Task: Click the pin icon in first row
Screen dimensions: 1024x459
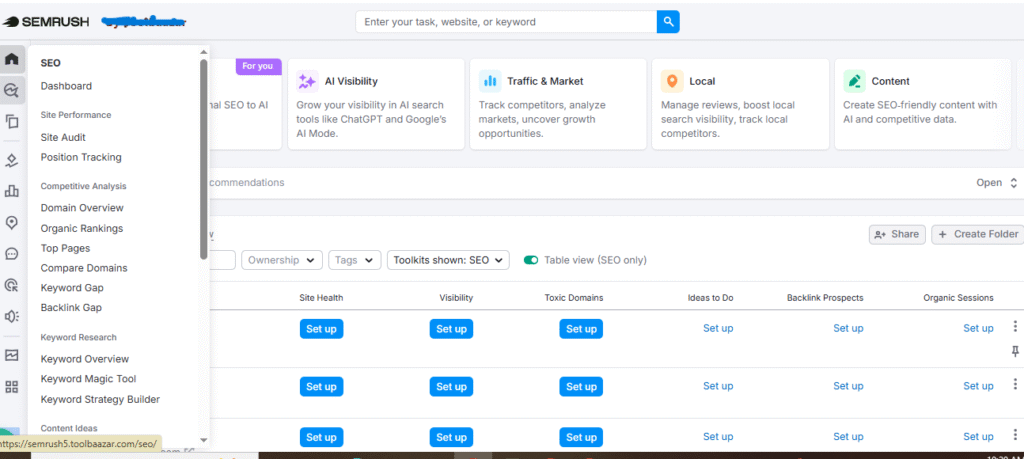Action: click(x=1015, y=352)
